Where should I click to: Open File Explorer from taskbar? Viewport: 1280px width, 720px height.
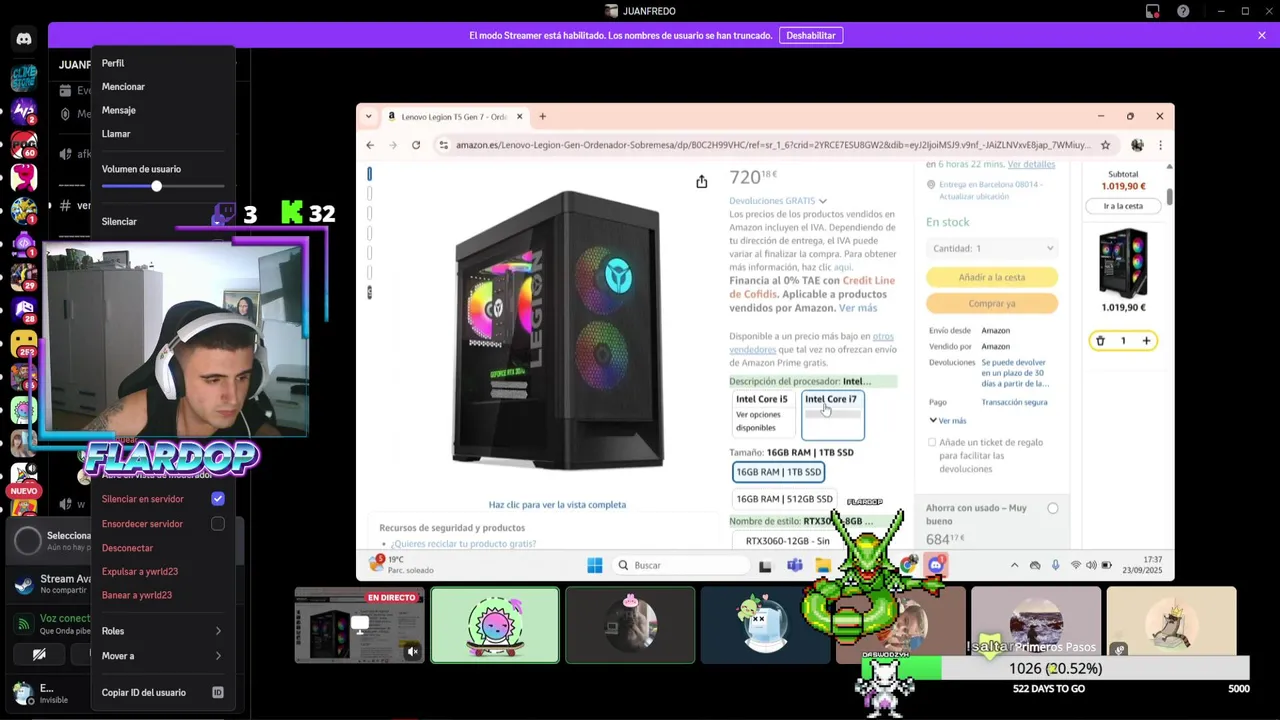pyautogui.click(x=822, y=565)
